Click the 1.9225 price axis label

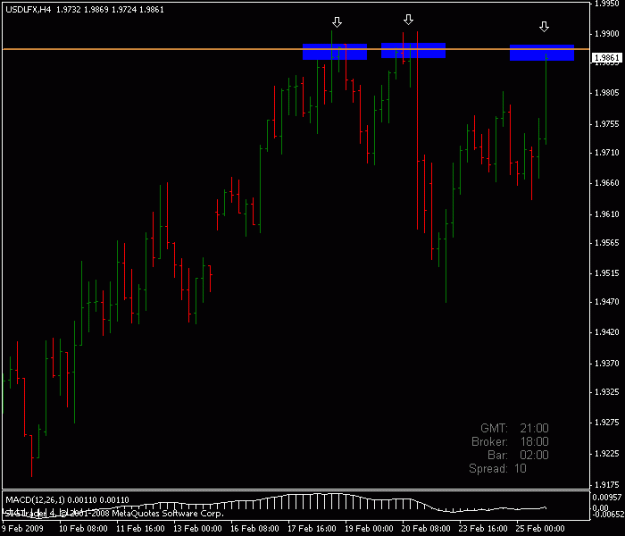pyautogui.click(x=607, y=454)
